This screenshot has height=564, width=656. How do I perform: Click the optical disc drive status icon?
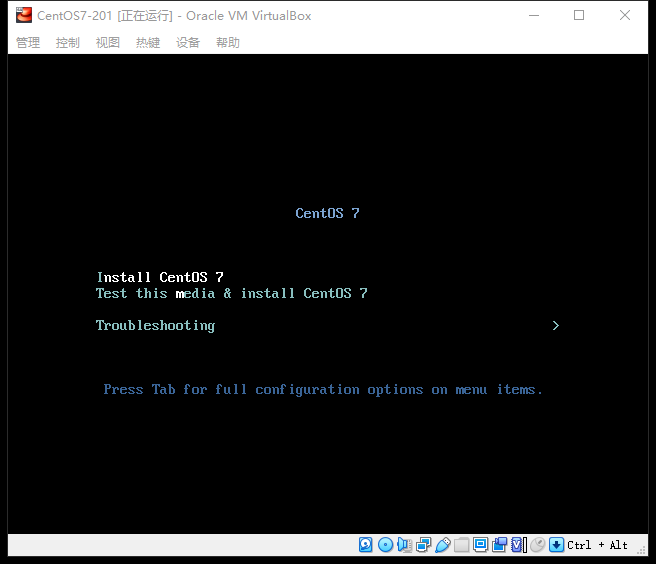385,545
